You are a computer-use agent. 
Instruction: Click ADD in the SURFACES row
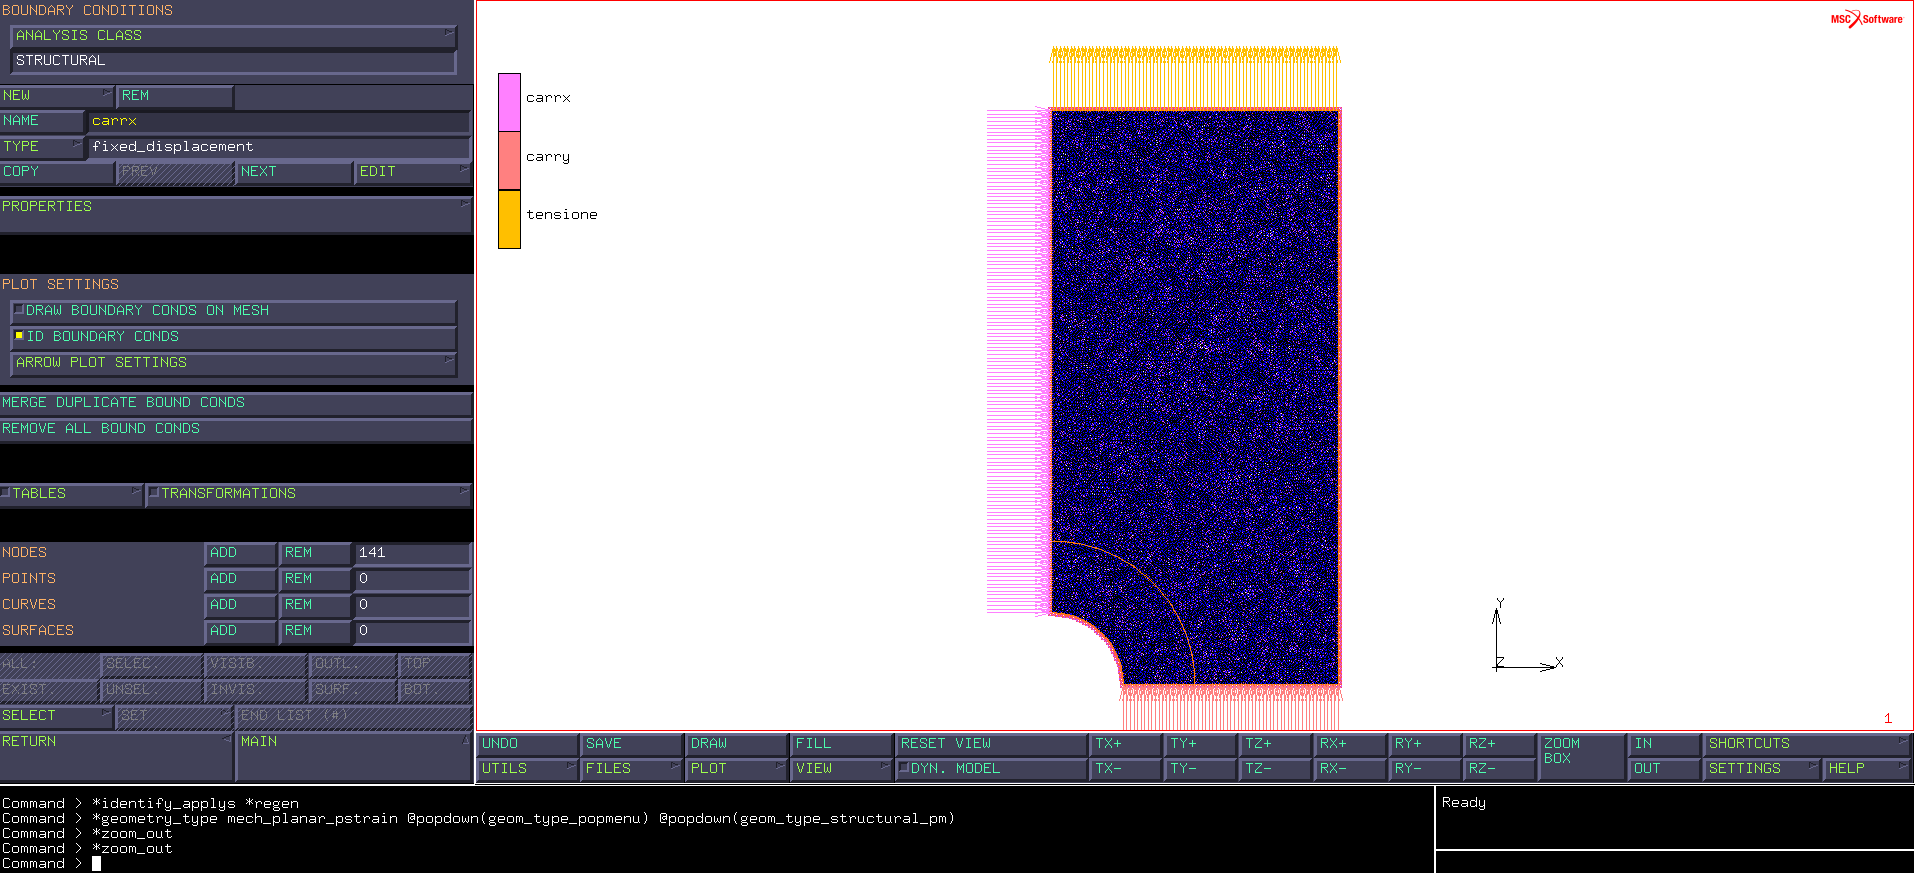[x=241, y=631]
